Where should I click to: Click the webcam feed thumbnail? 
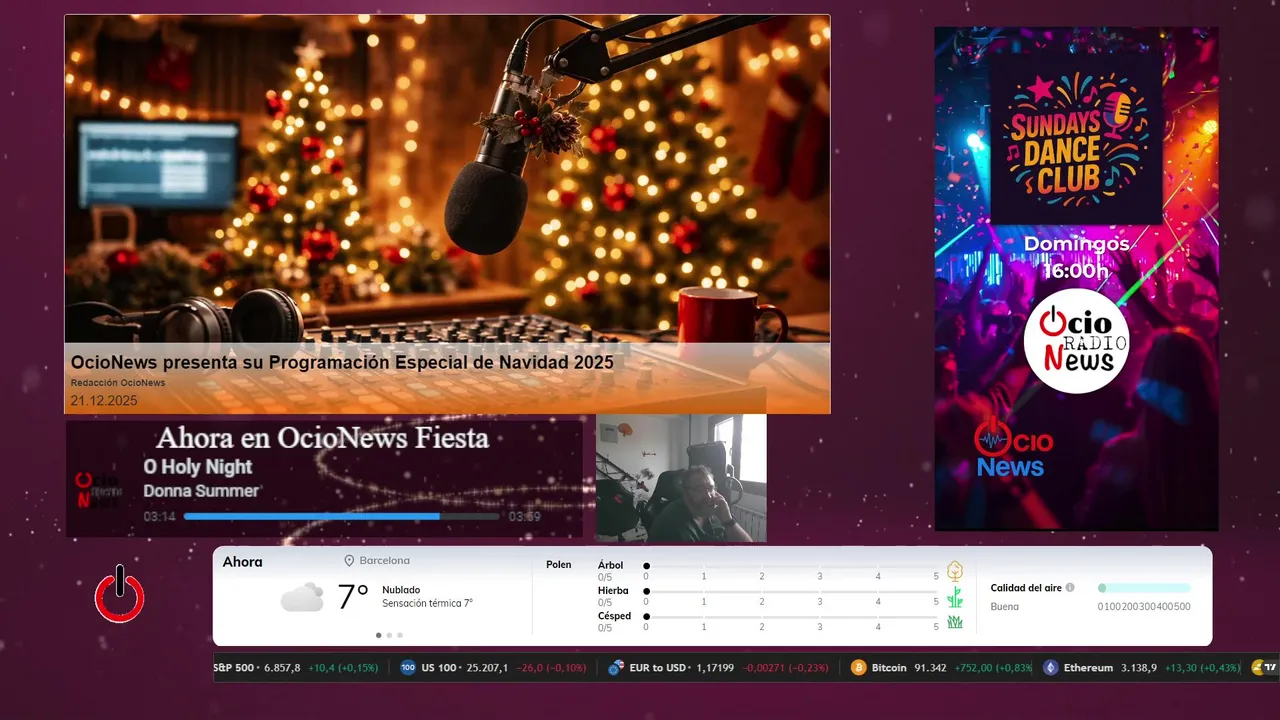681,478
